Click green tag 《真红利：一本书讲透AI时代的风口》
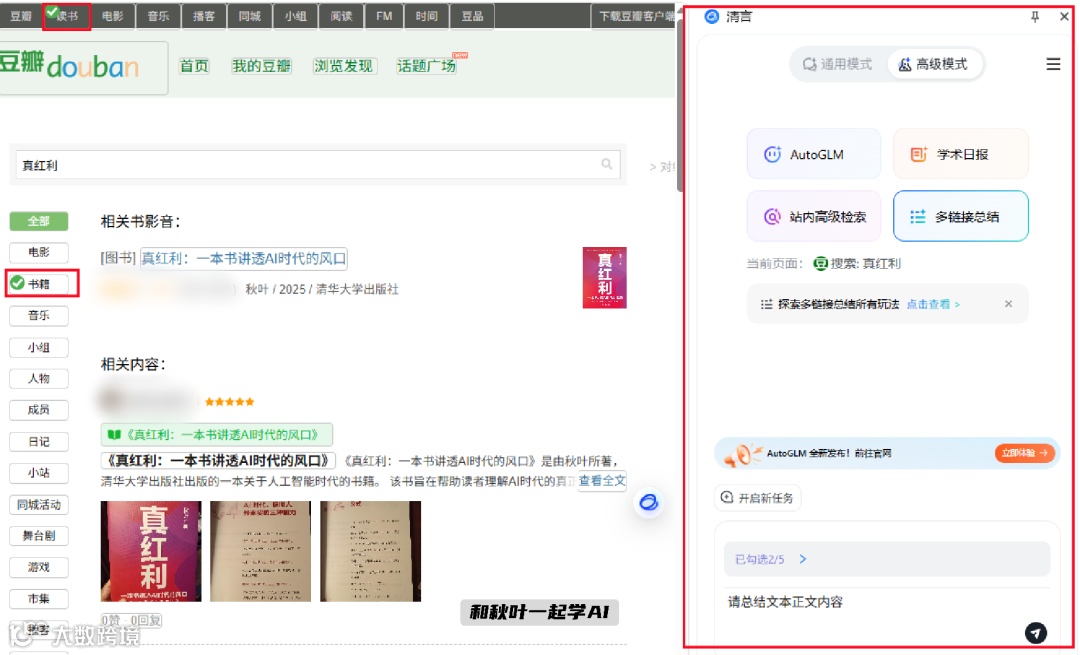Image resolution: width=1080 pixels, height=655 pixels. (x=216, y=435)
